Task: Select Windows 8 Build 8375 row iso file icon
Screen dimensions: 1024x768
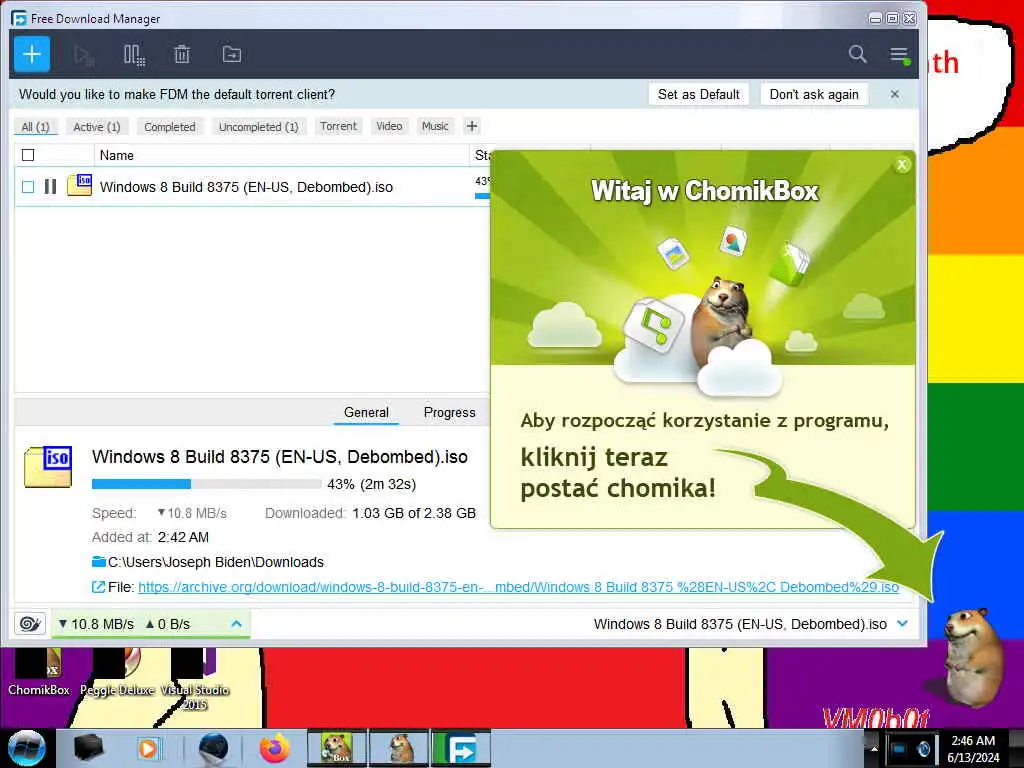Action: click(x=80, y=185)
